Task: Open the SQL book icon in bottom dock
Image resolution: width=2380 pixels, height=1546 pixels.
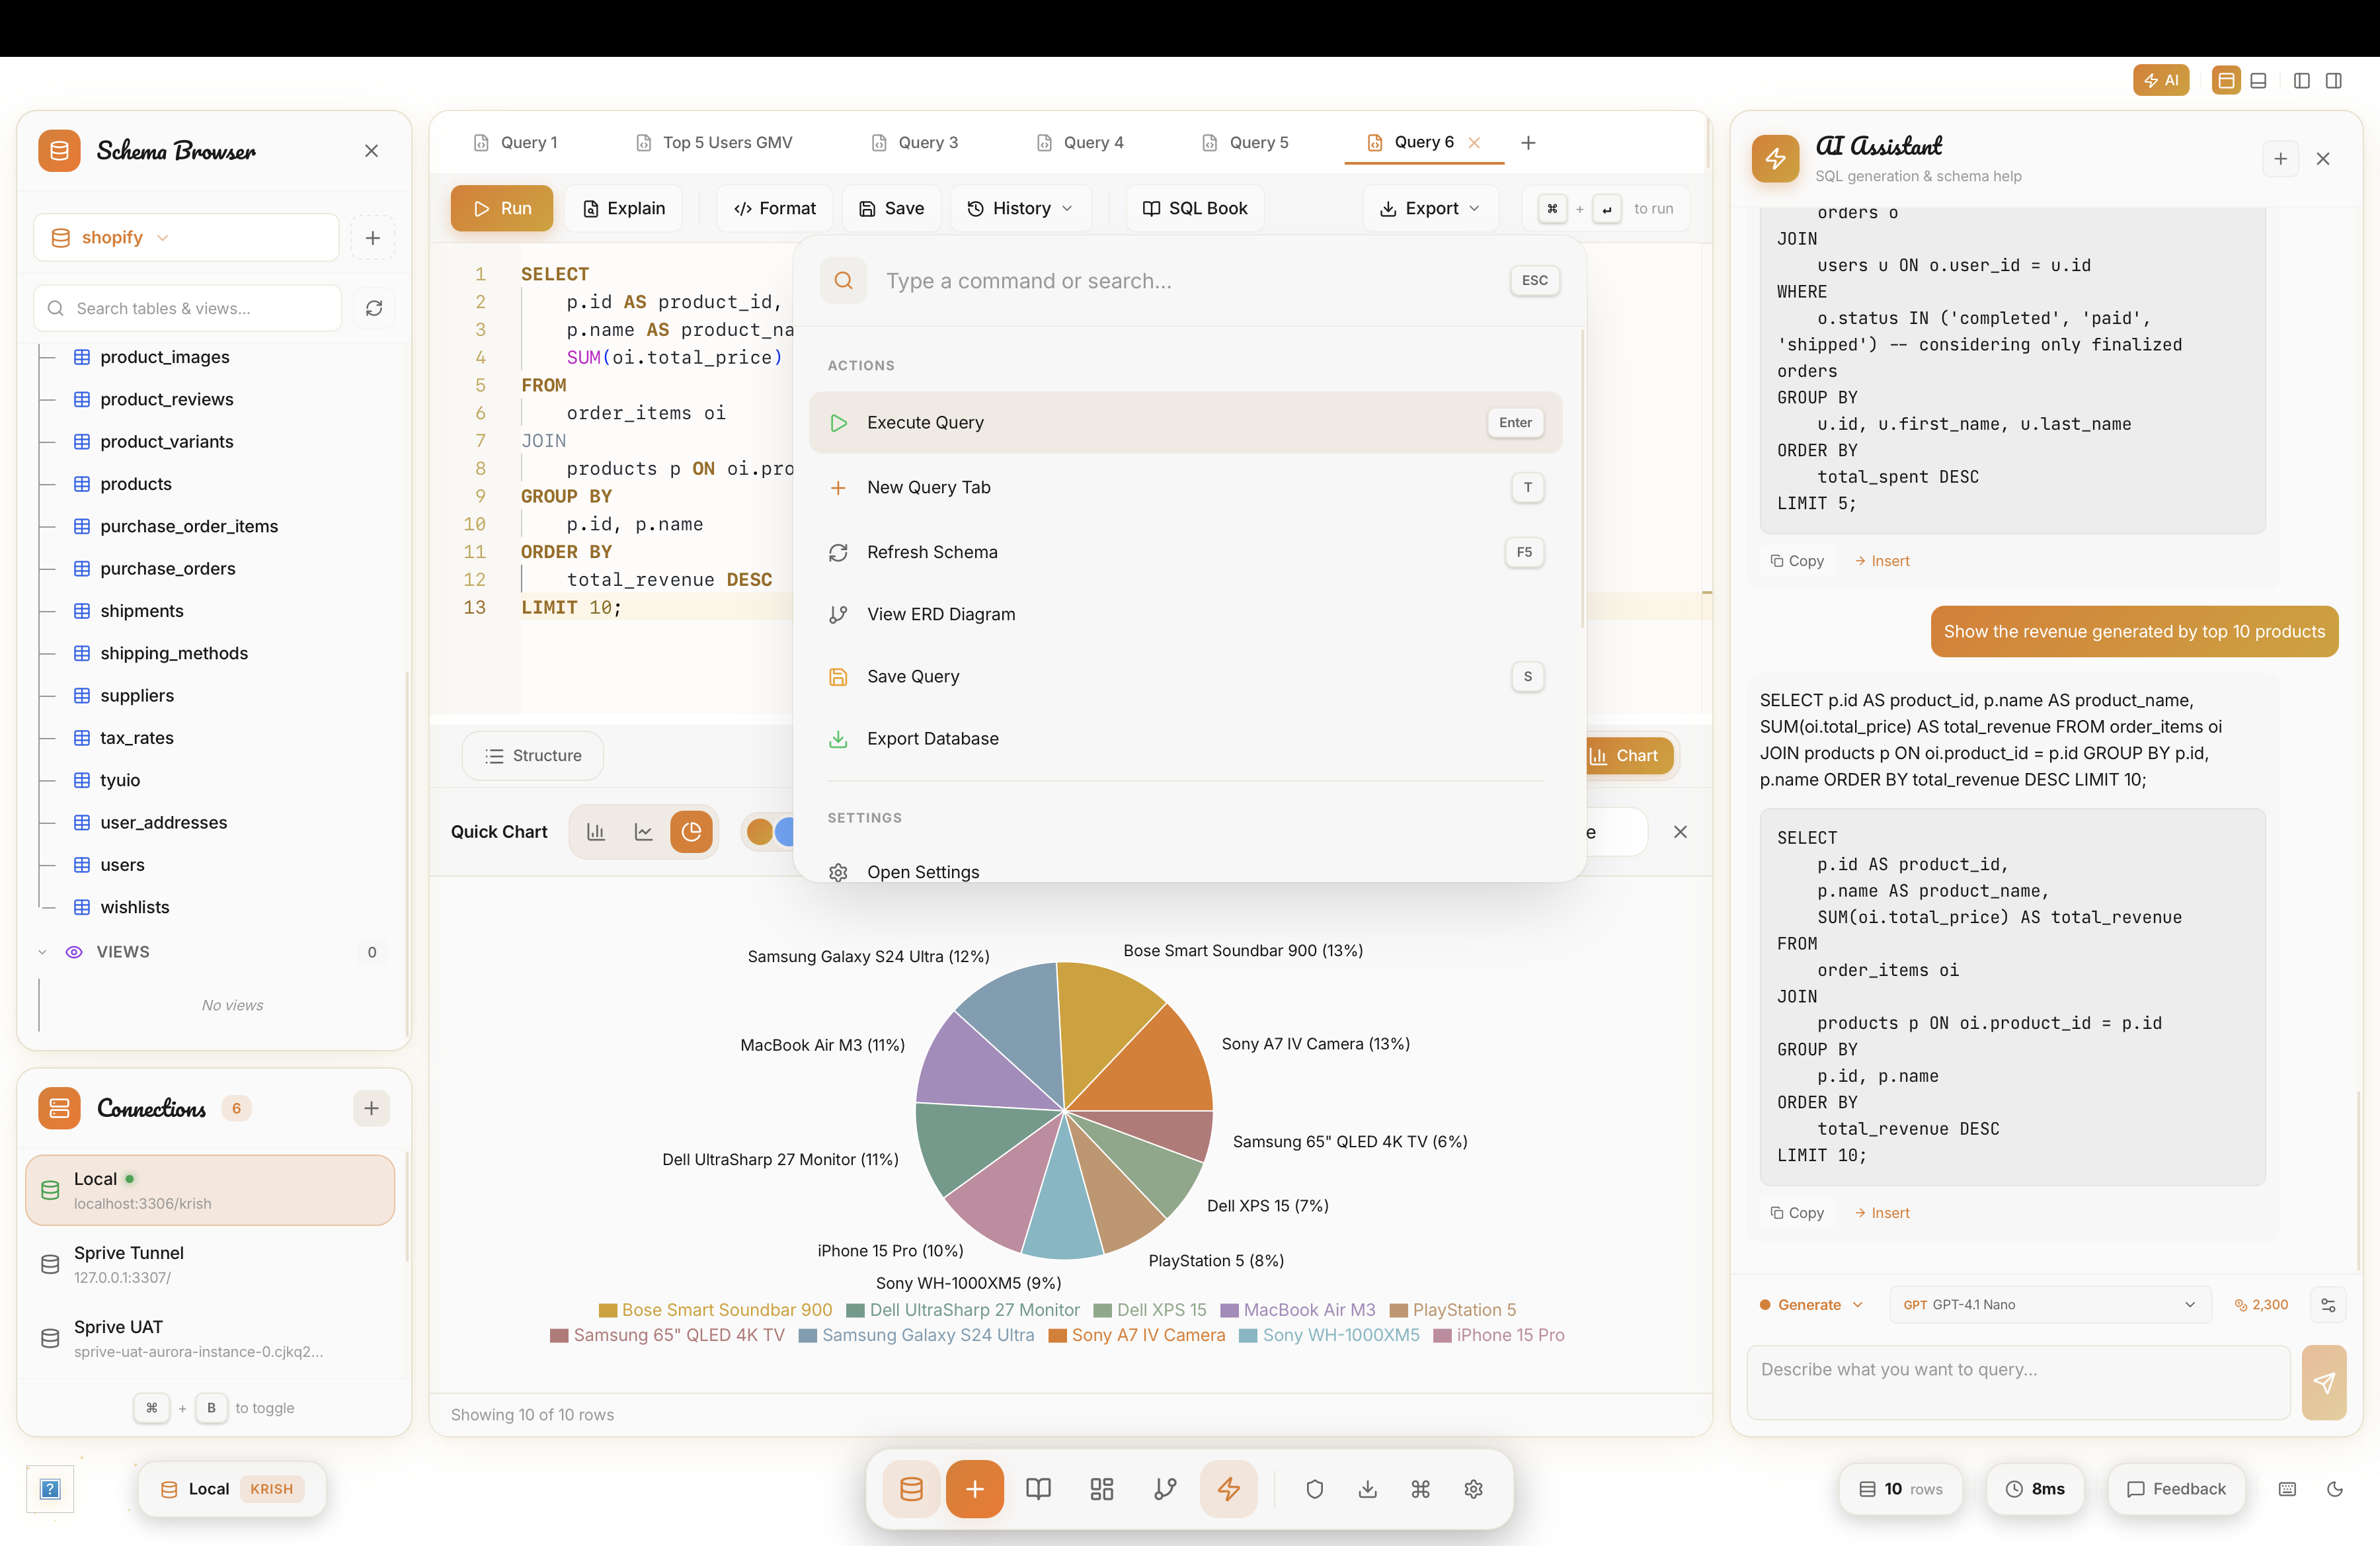Action: 1038,1489
